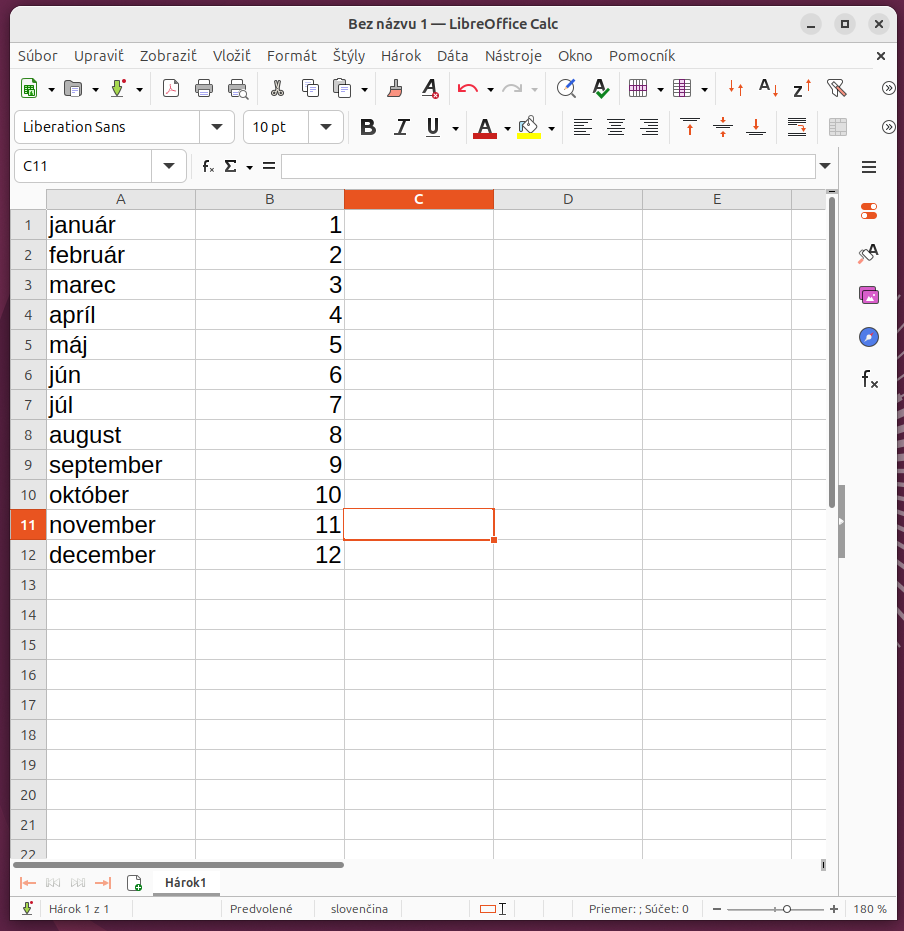Open the background color dropdown arrow
The width and height of the screenshot is (904, 931).
coord(551,128)
